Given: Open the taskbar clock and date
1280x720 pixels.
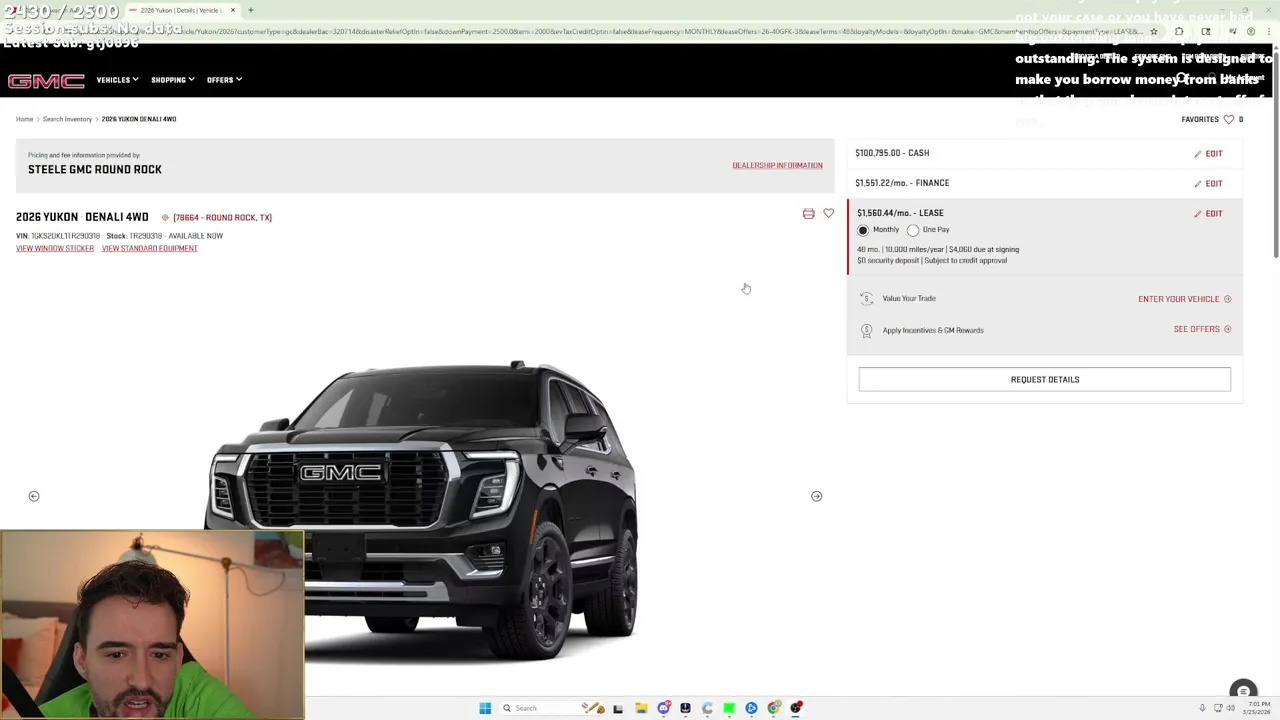Looking at the screenshot, I should pos(1259,708).
